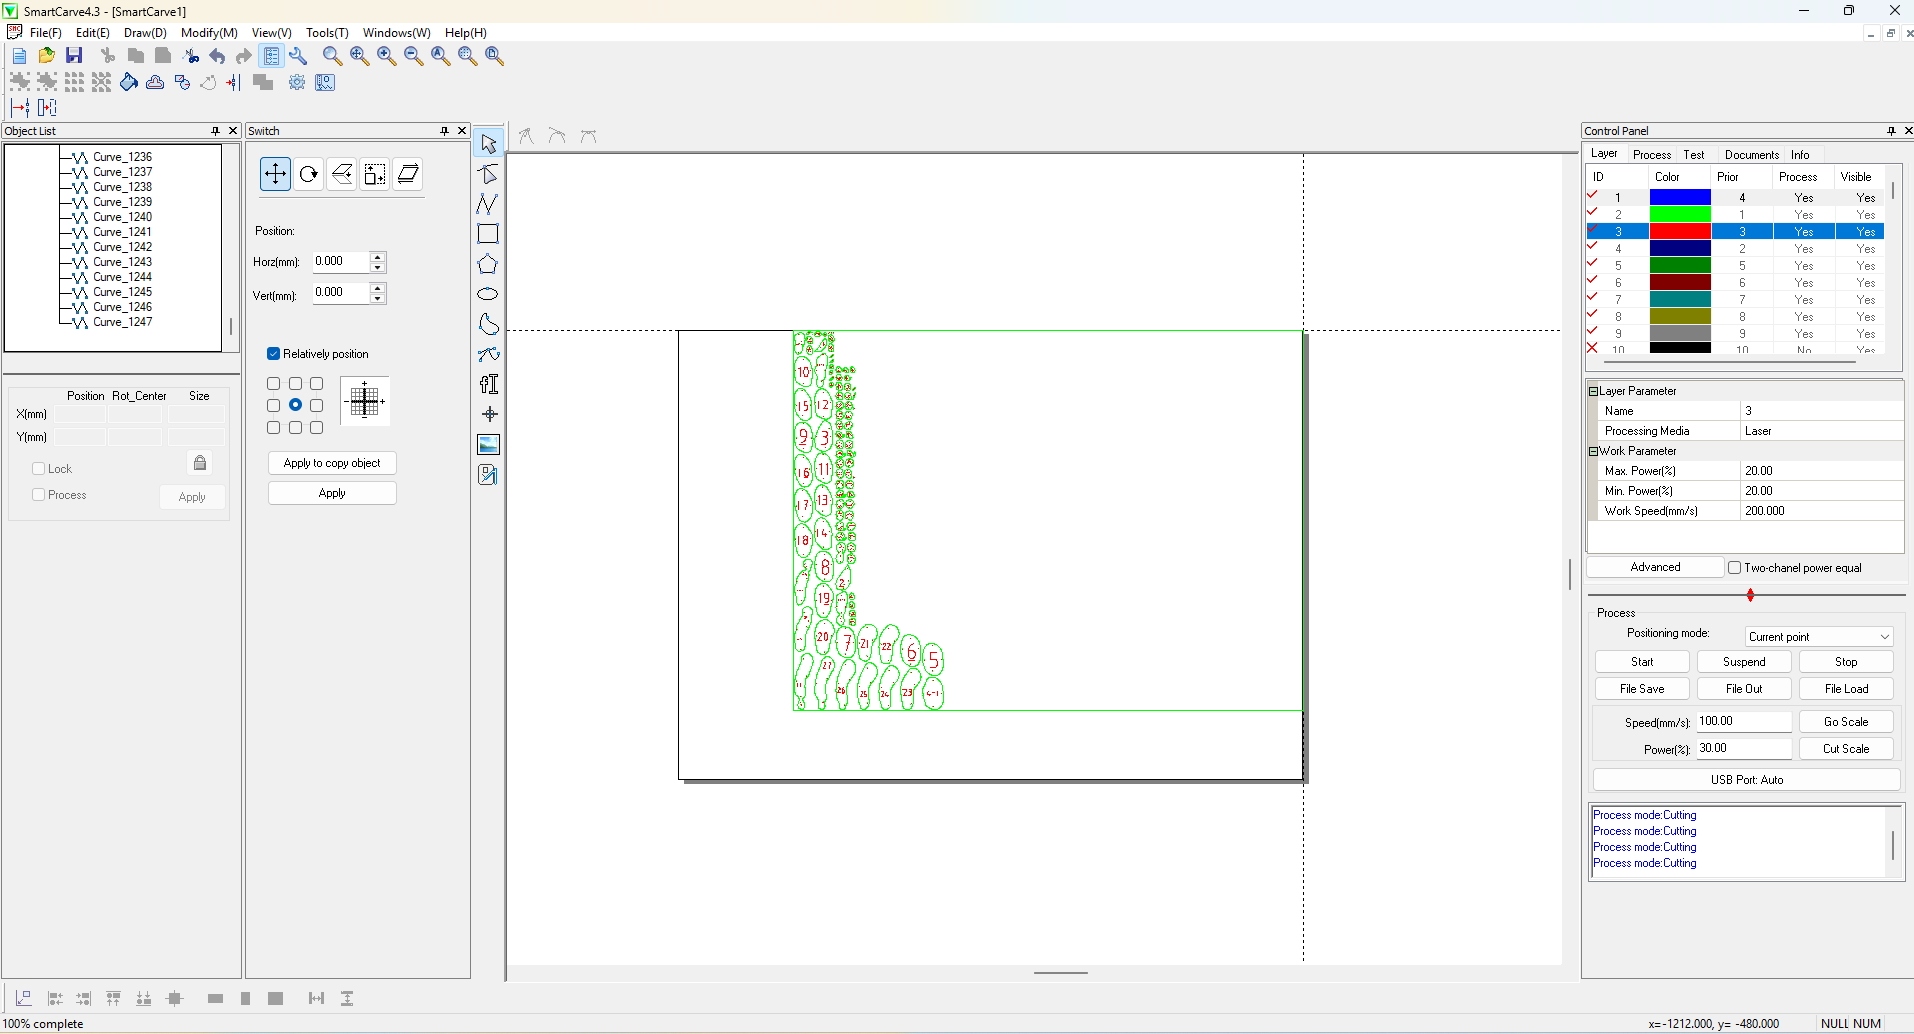The width and height of the screenshot is (1914, 1034).
Task: Click the wrench settings toolbar icon
Action: point(298,56)
